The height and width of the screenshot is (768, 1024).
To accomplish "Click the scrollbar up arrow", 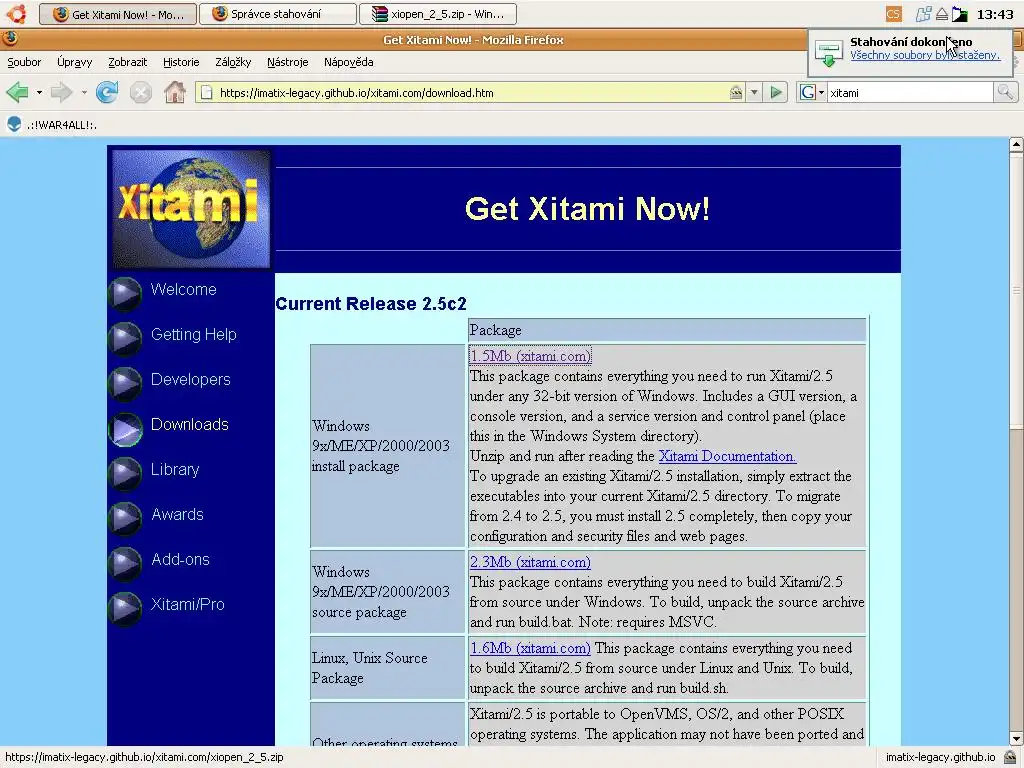I will (1016, 145).
